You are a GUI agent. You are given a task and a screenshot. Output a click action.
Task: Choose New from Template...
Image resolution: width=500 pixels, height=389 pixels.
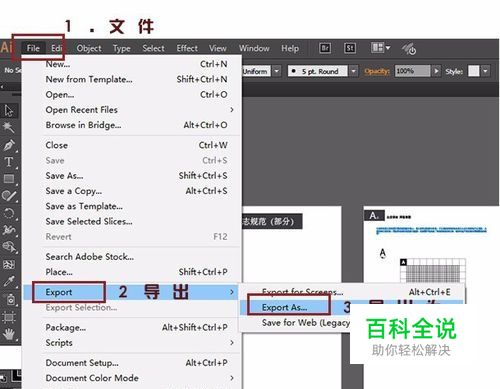coord(132,79)
